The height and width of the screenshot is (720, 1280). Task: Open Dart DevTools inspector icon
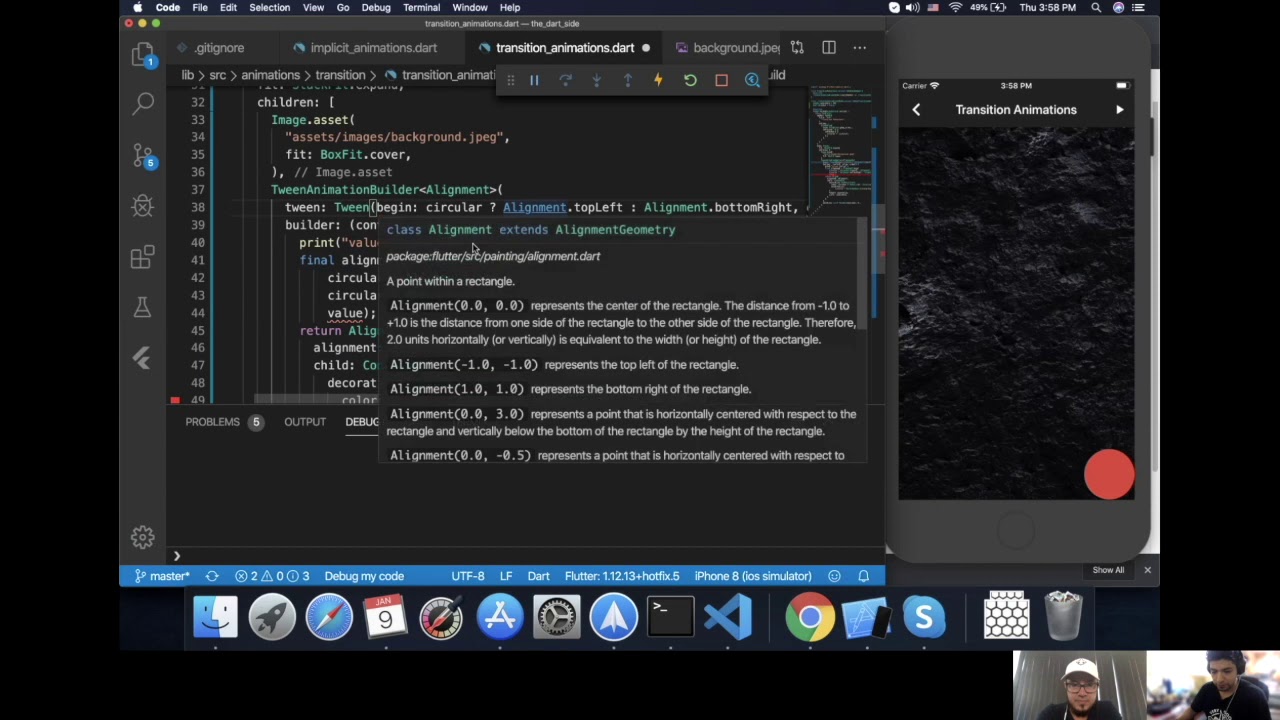pos(752,80)
